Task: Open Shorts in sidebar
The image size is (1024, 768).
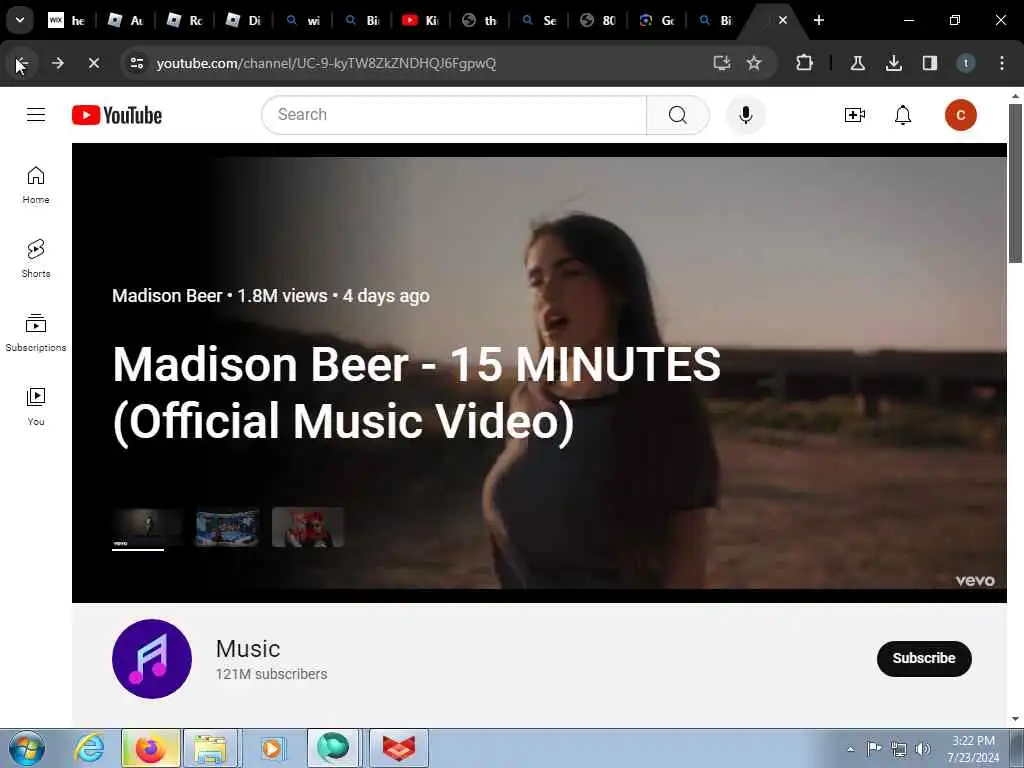Action: tap(36, 259)
